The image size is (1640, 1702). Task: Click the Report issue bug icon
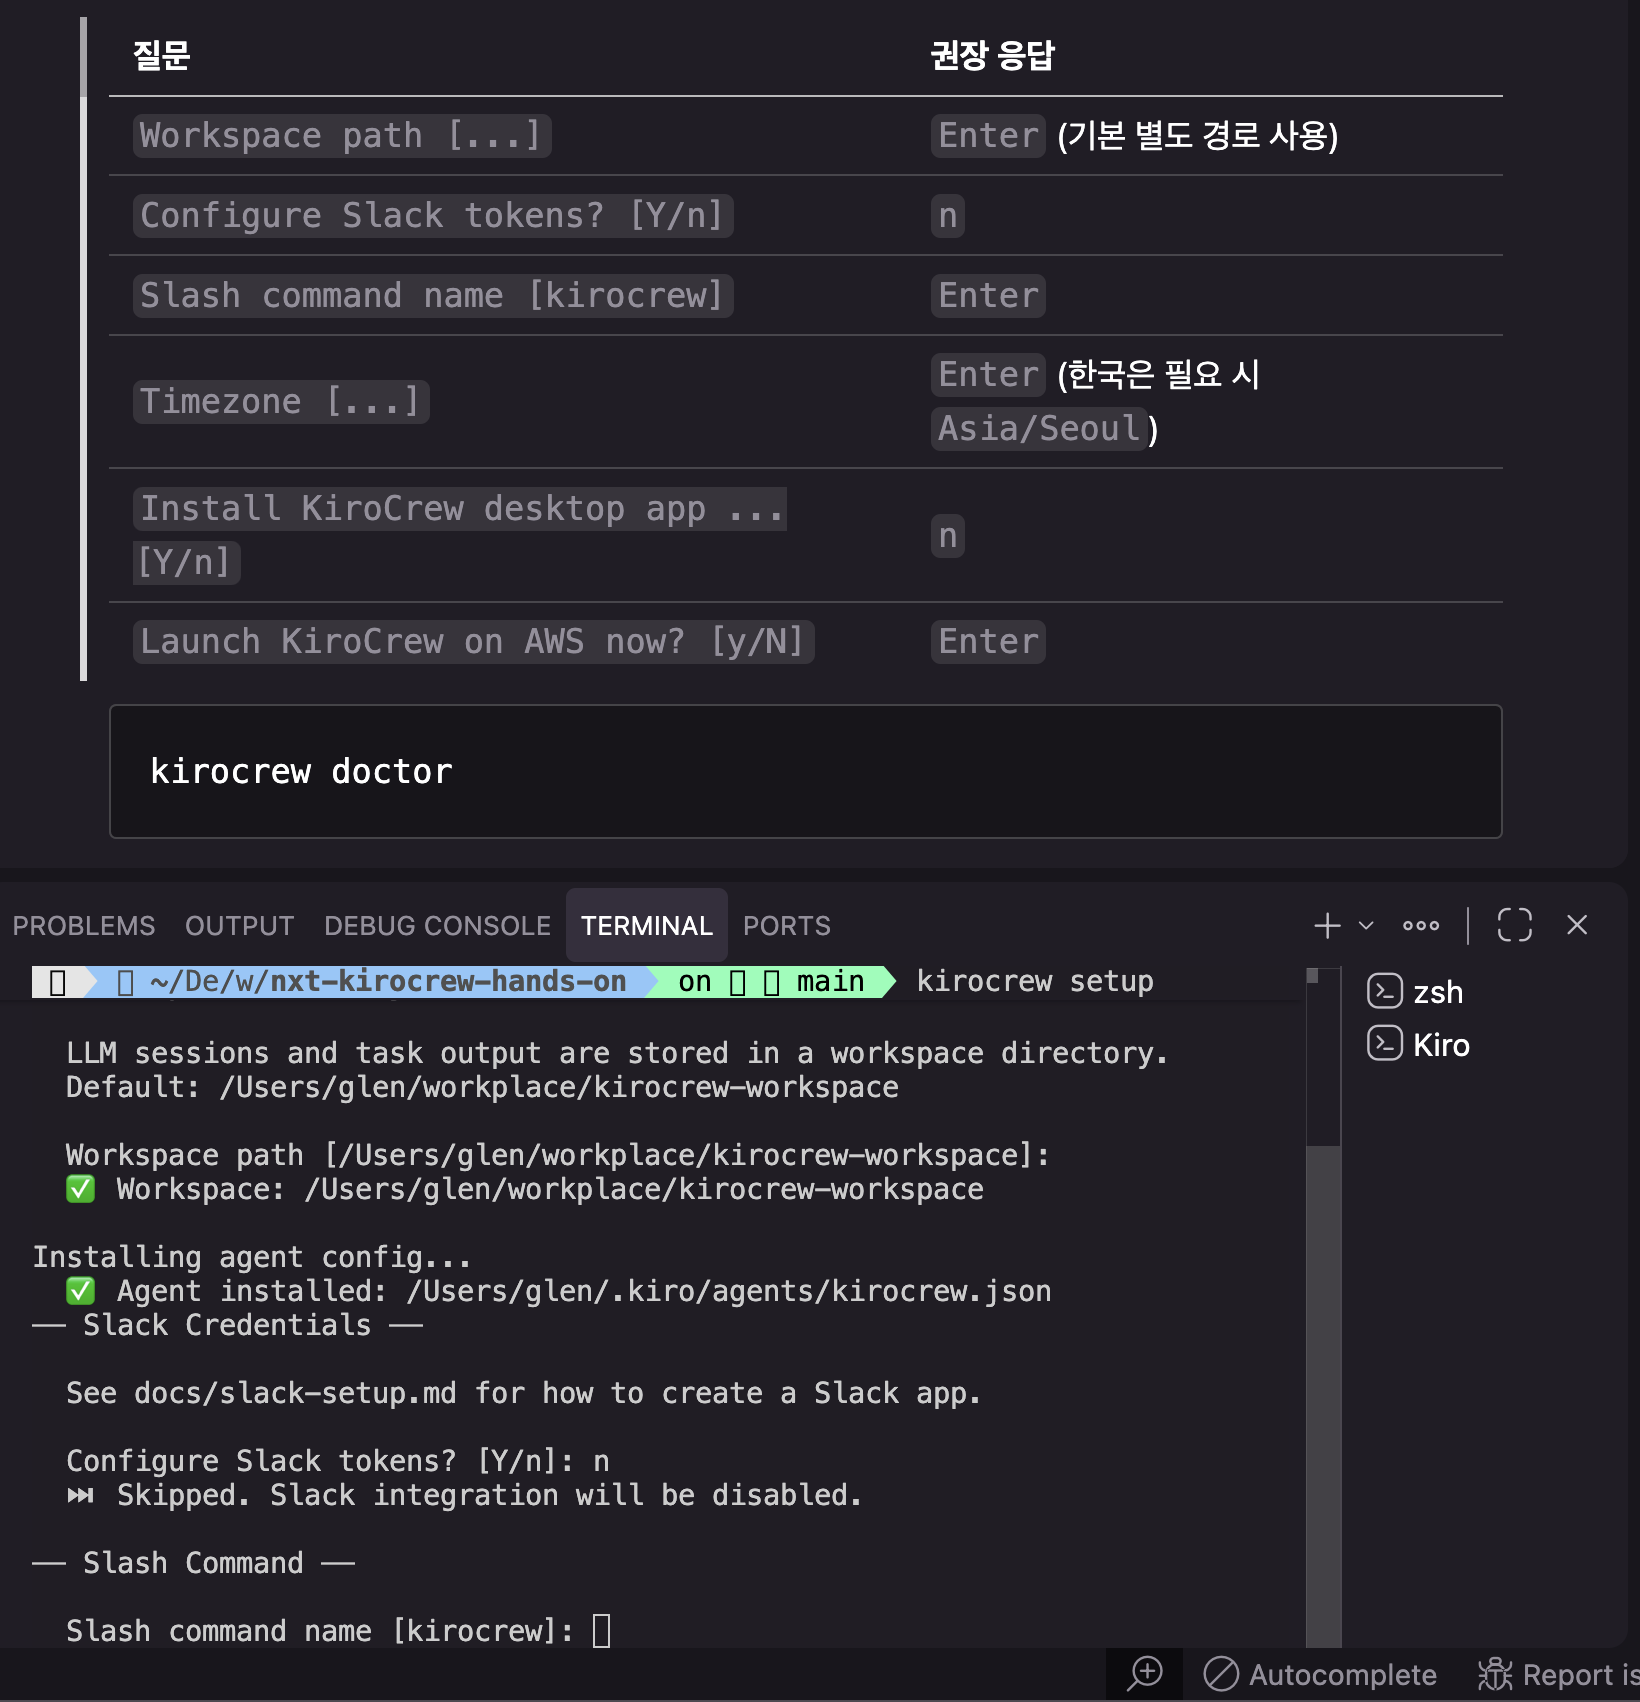pos(1495,1674)
